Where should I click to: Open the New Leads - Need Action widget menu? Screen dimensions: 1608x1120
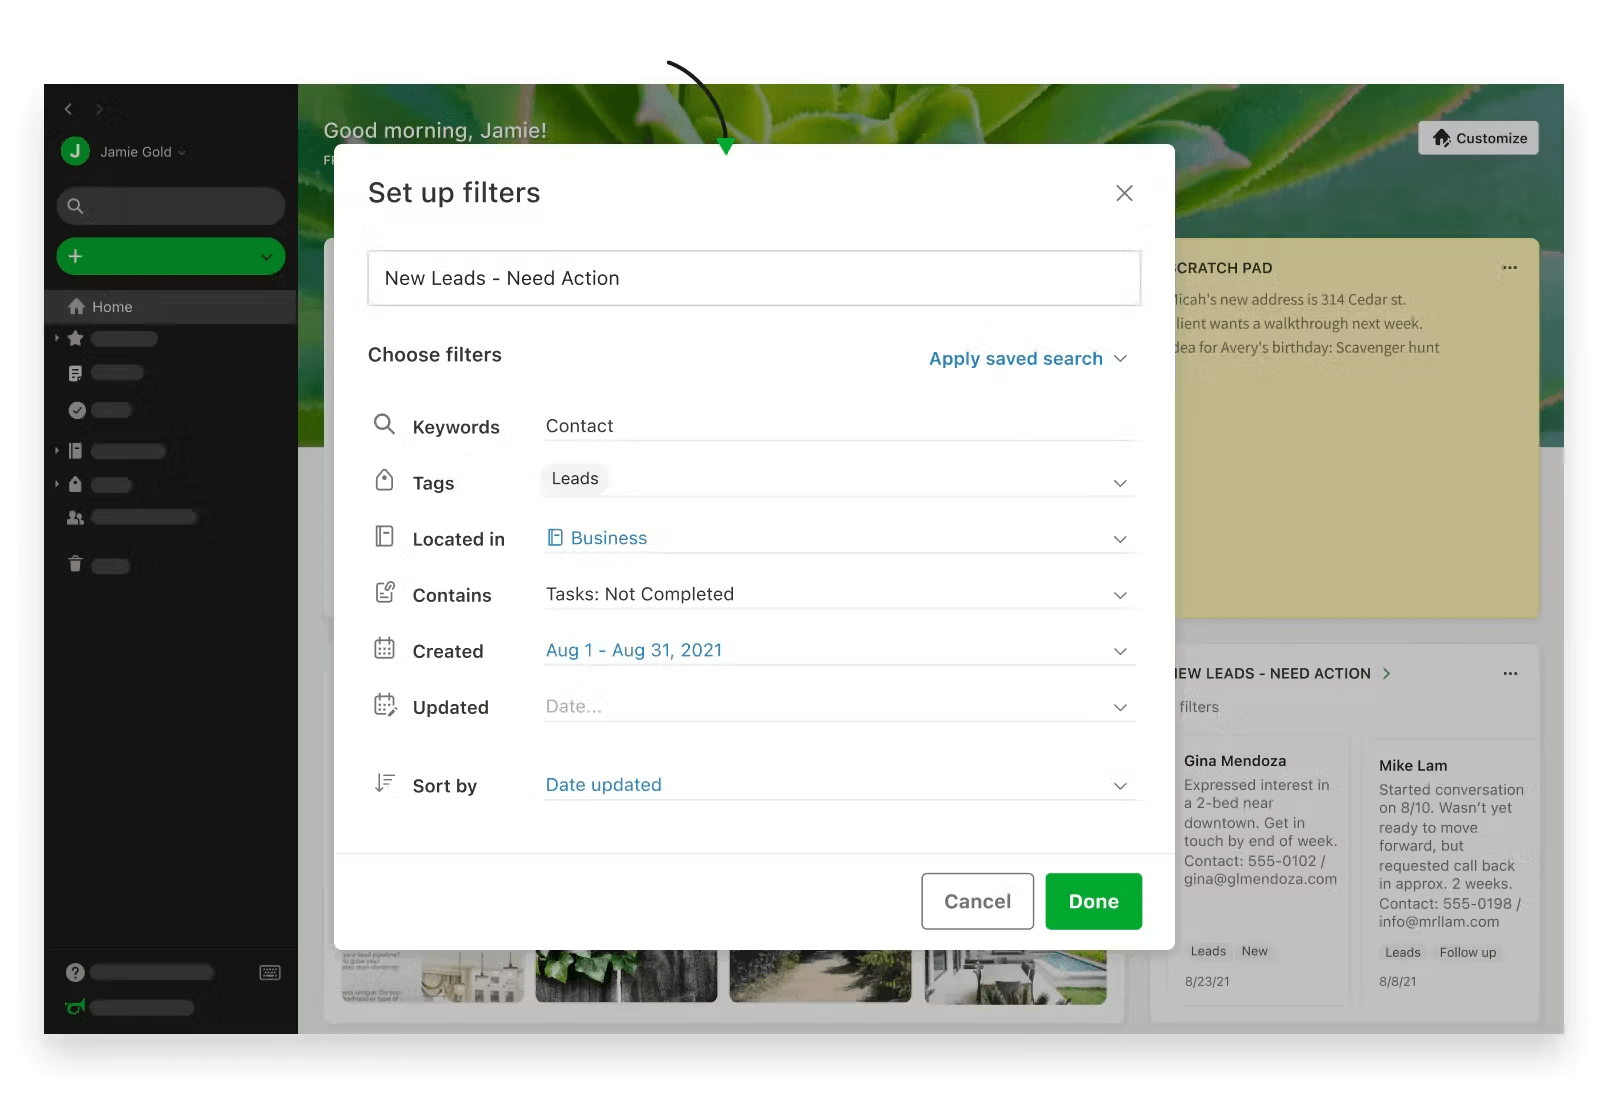tap(1510, 674)
